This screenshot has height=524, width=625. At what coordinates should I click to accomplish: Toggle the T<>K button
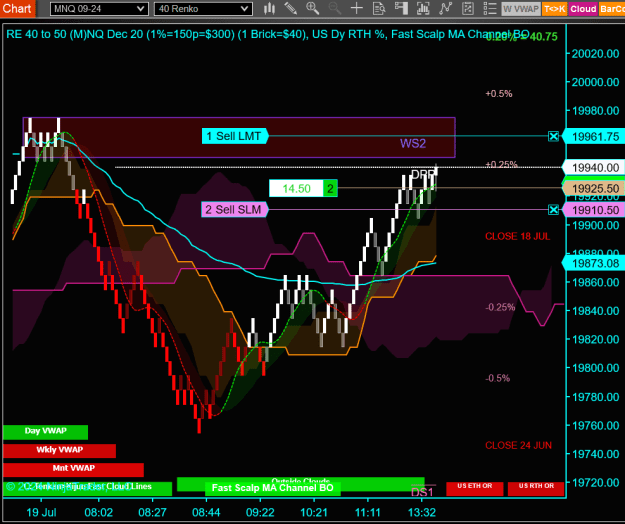pos(554,9)
